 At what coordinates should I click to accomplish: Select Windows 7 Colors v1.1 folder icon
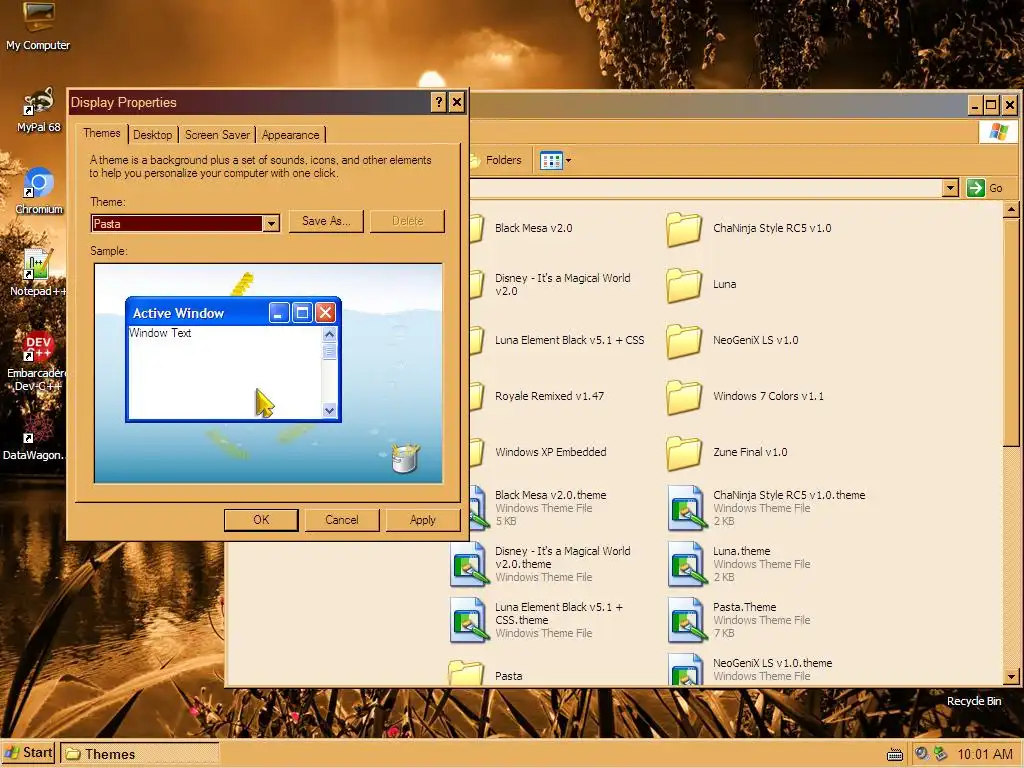click(x=684, y=396)
